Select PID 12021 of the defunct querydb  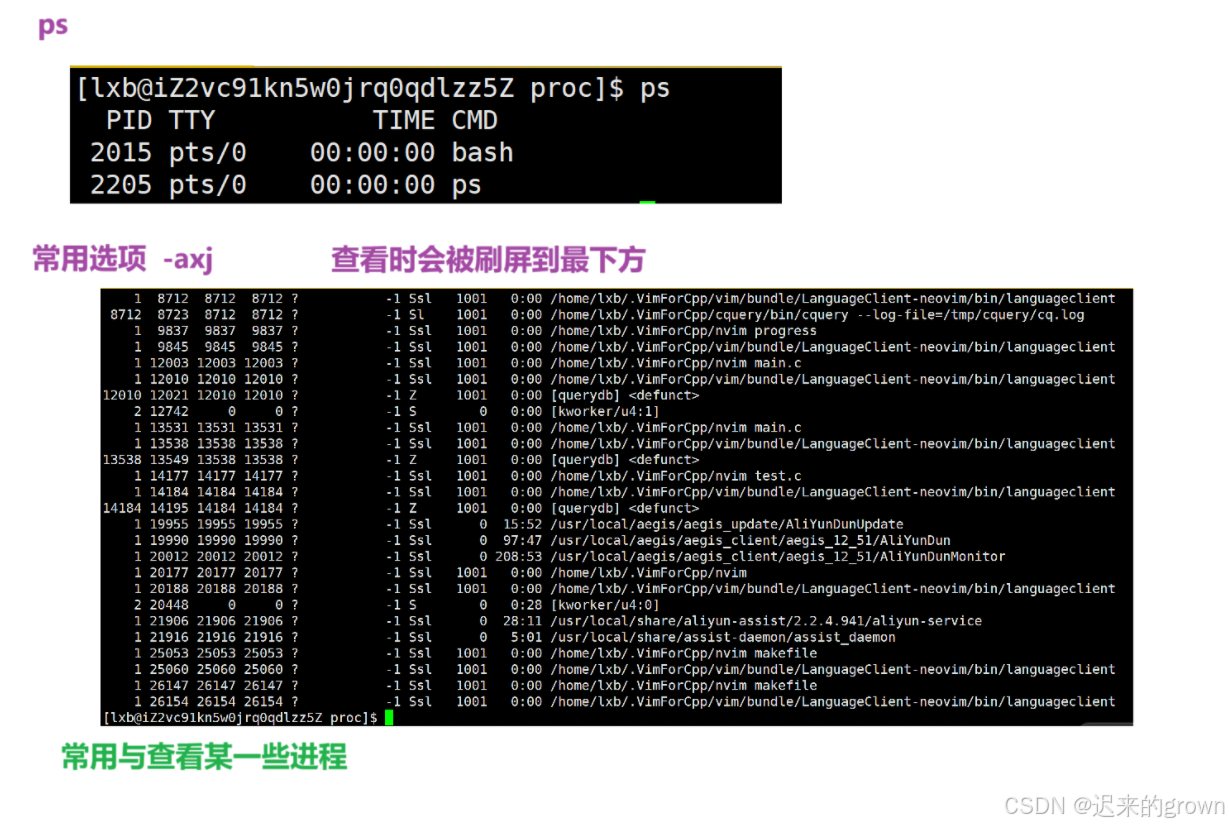(x=169, y=395)
